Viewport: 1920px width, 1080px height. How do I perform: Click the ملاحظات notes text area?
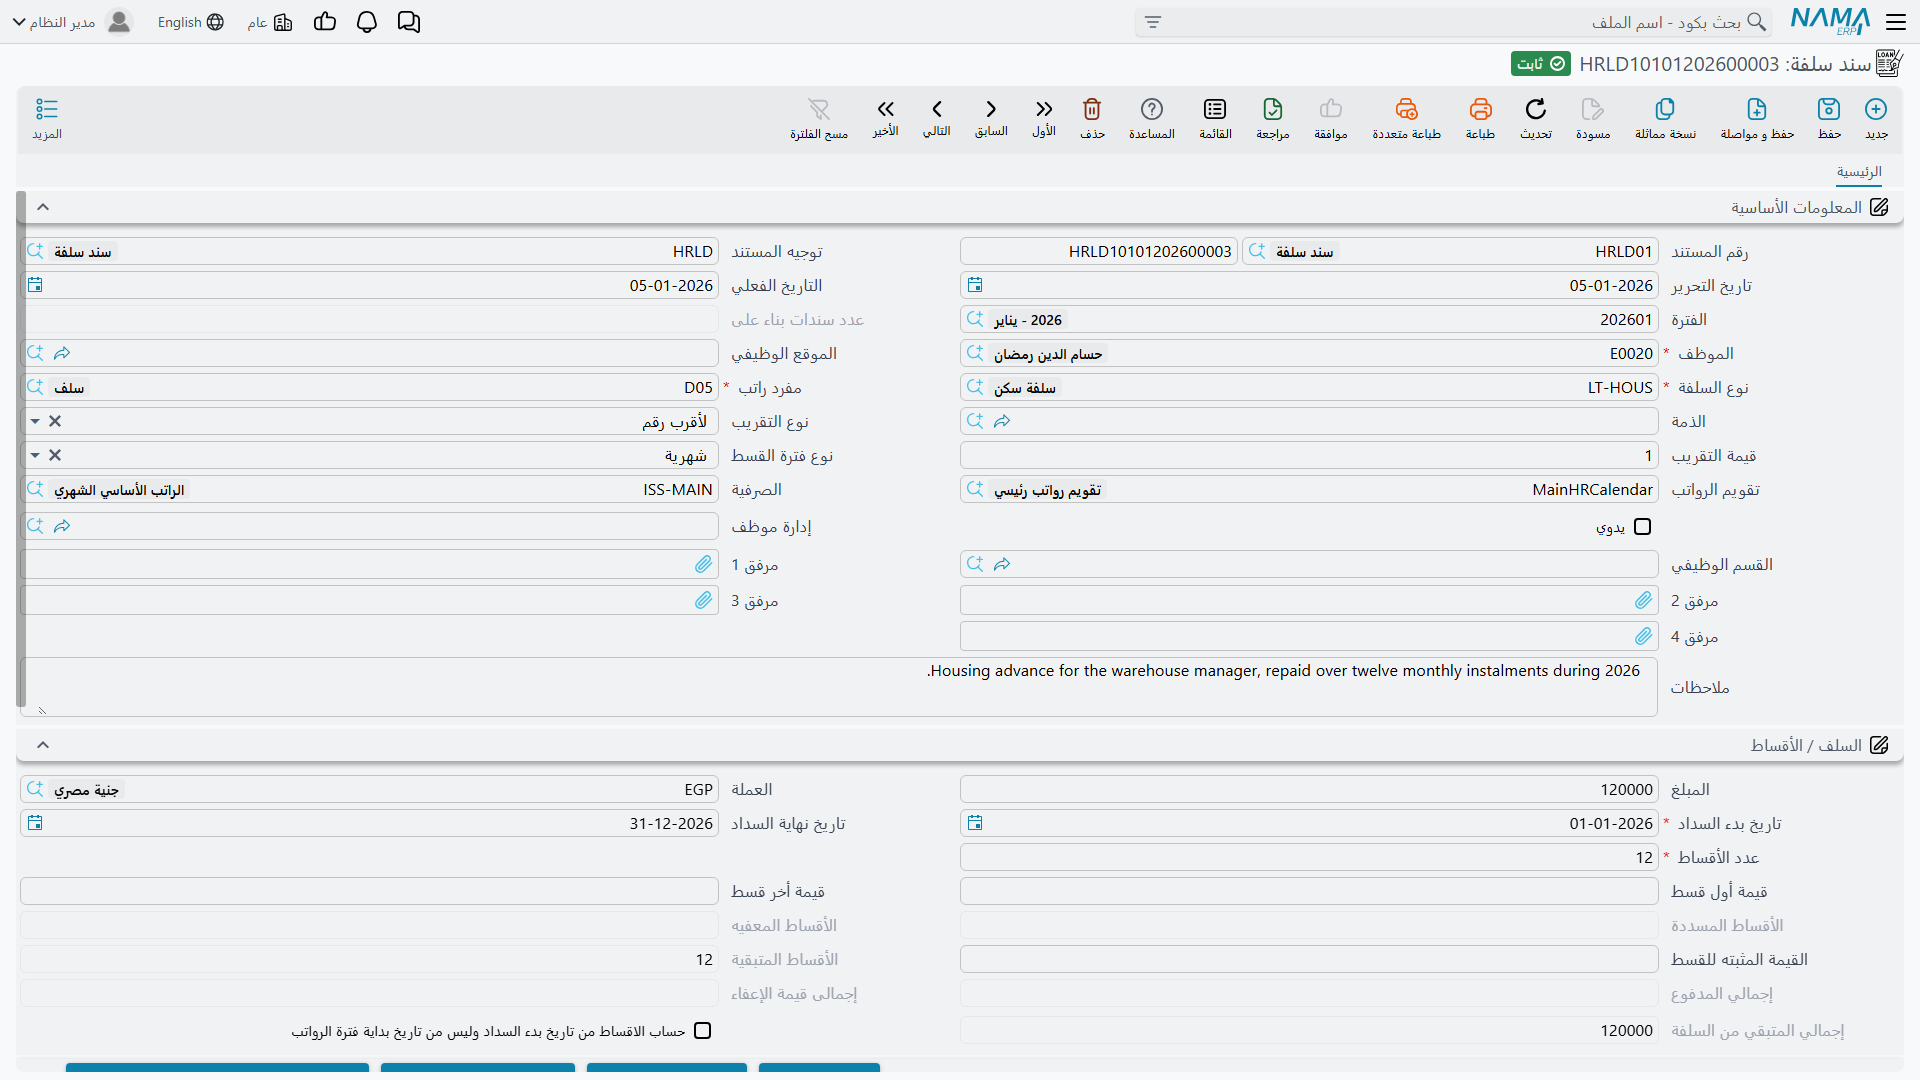click(838, 687)
